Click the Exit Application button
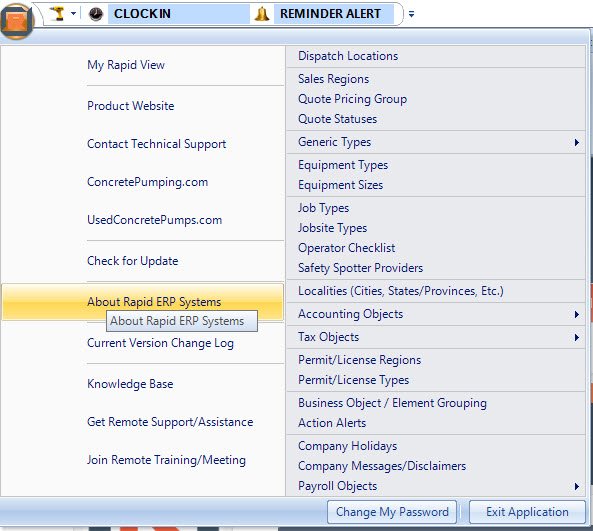 527,512
